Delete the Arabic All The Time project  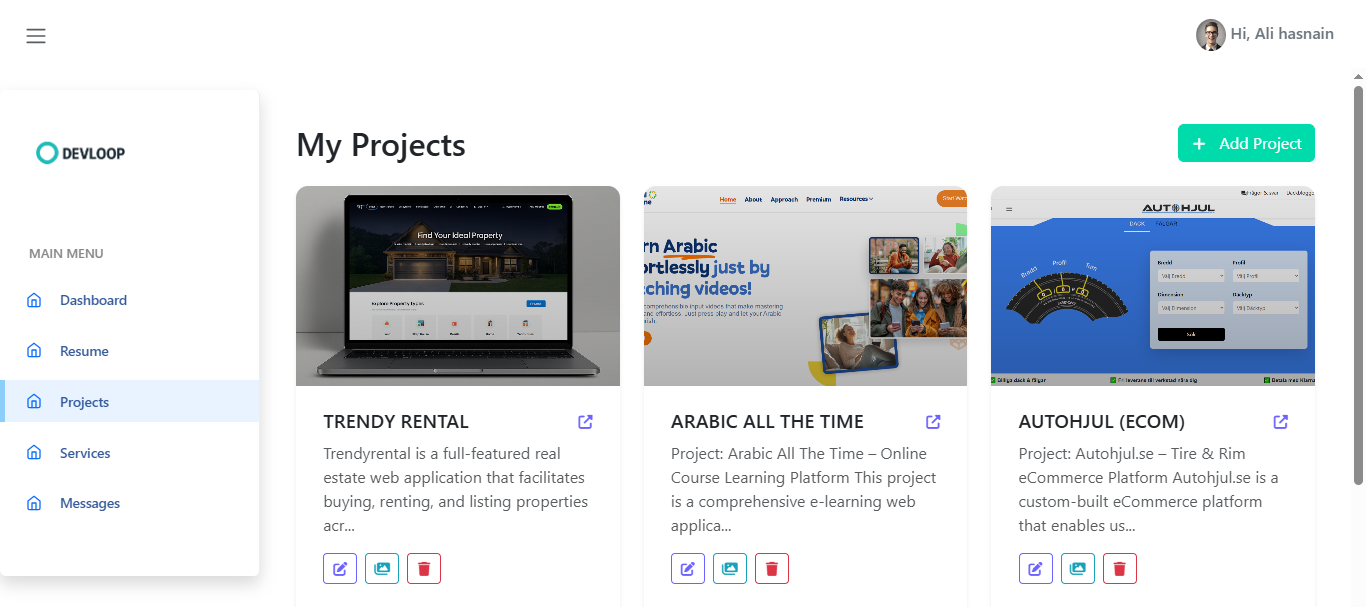click(x=772, y=569)
